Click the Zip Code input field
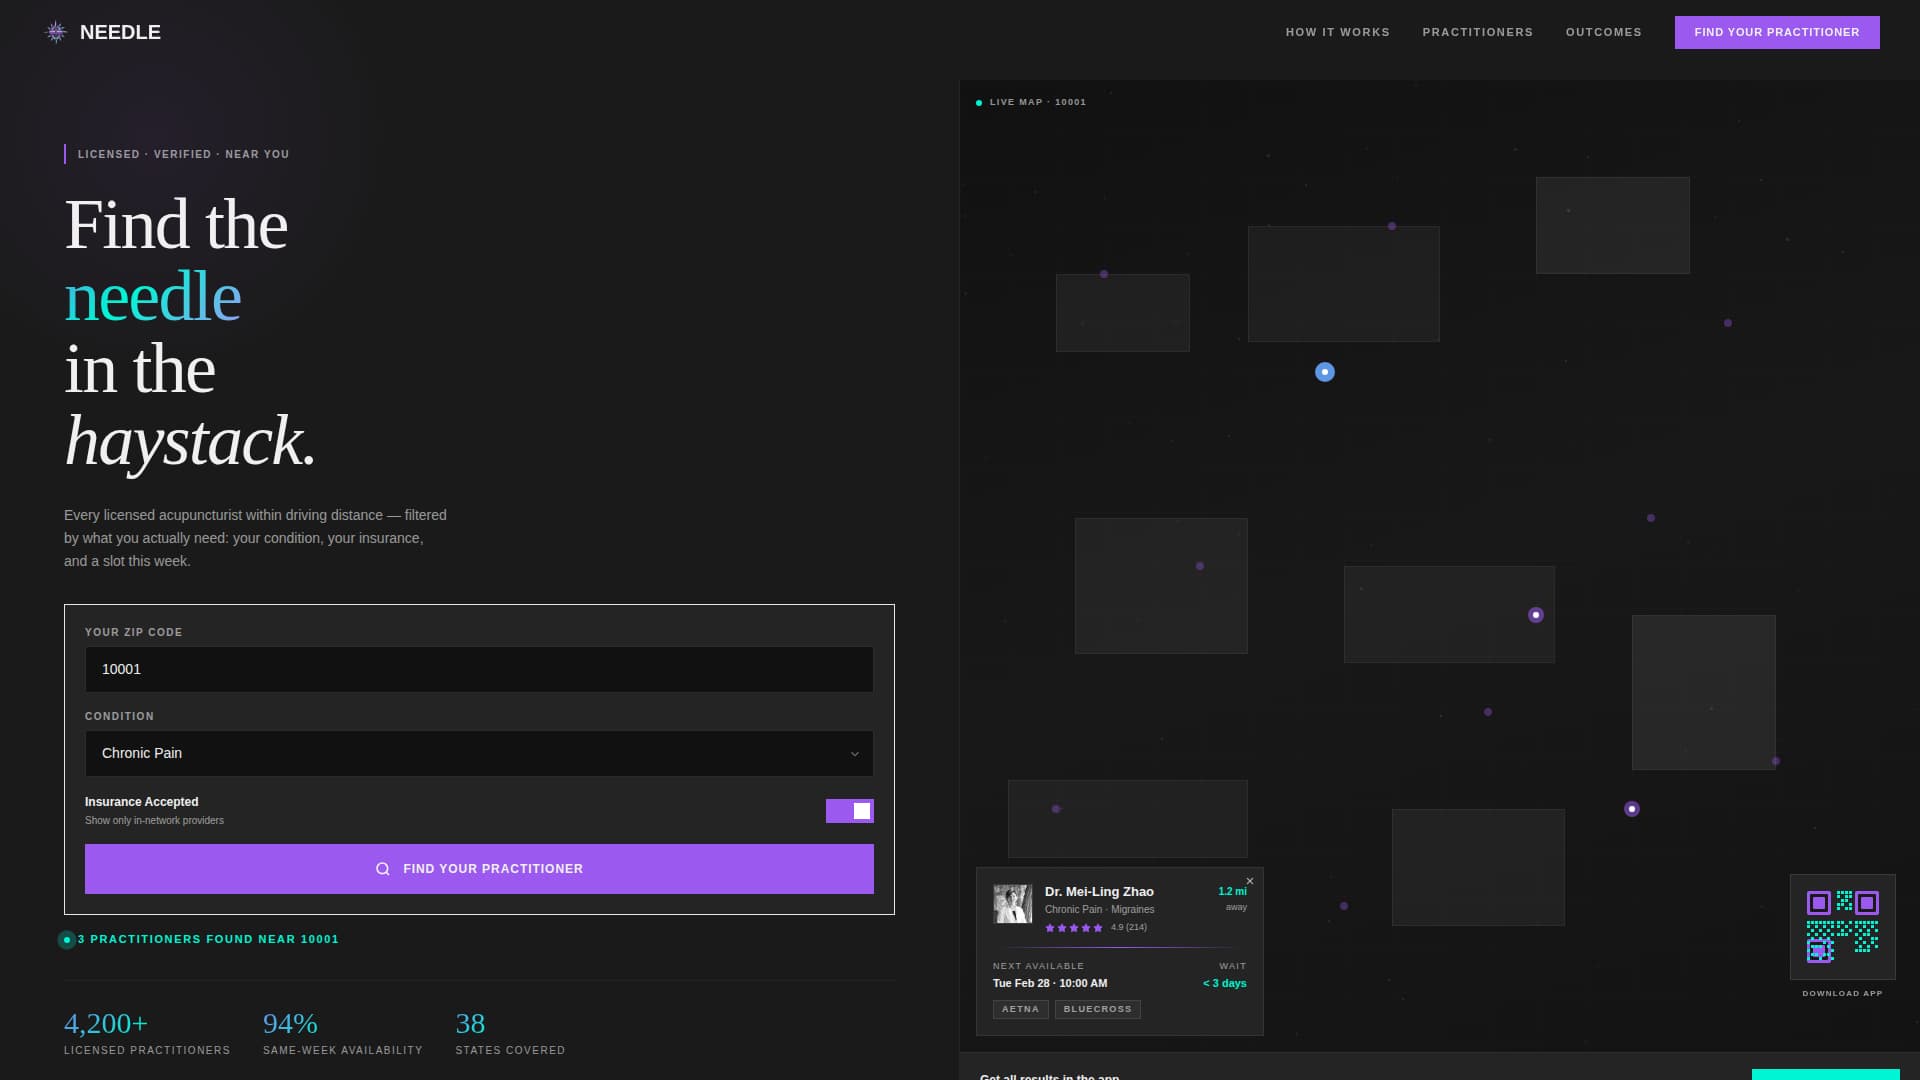This screenshot has width=1920, height=1080. click(x=478, y=669)
